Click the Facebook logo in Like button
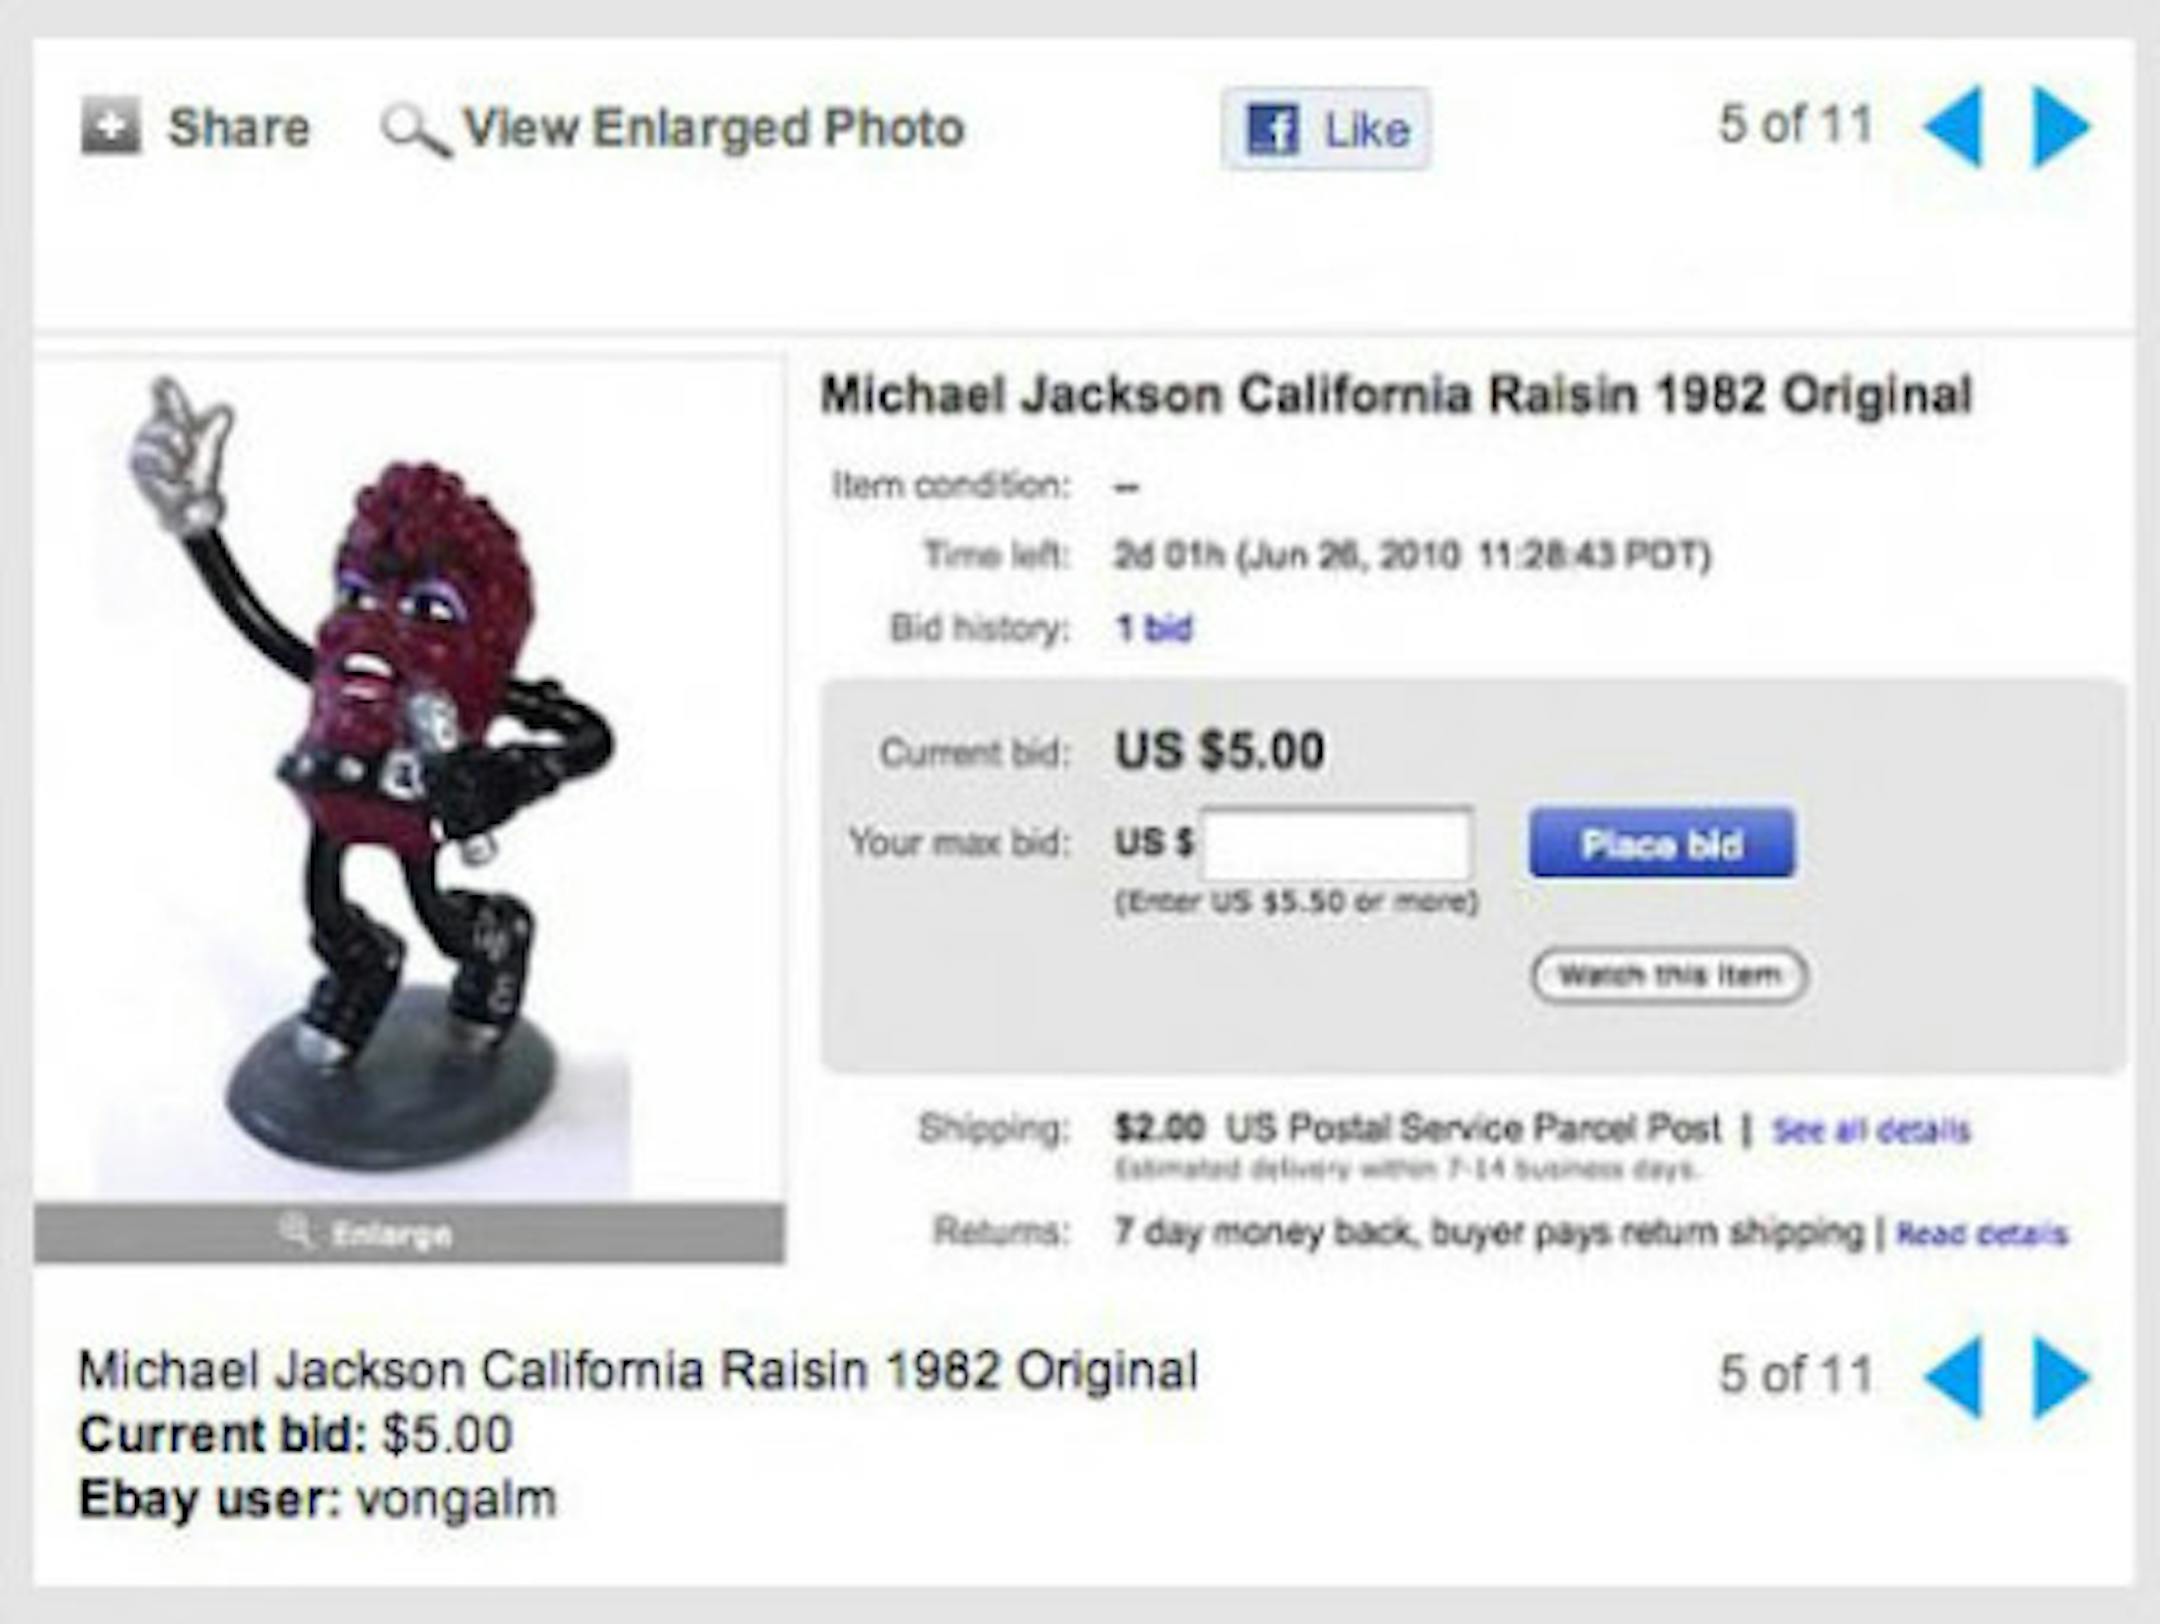 pyautogui.click(x=1272, y=129)
